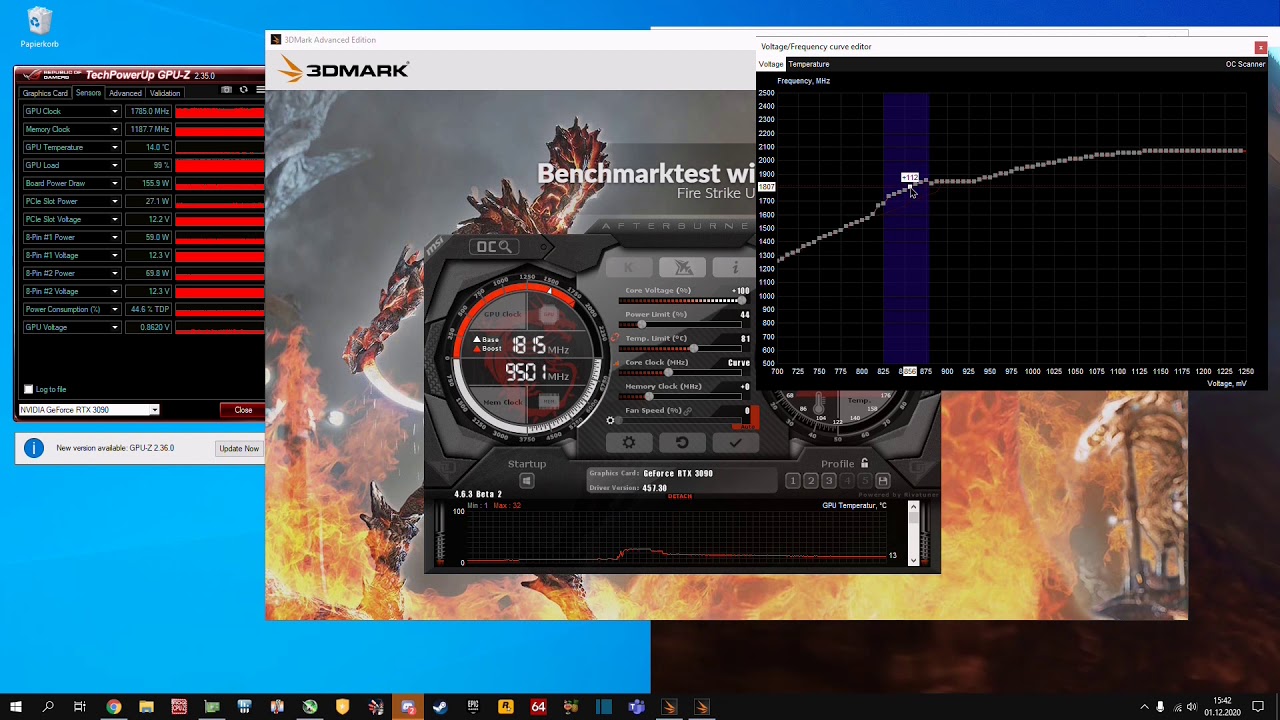Image resolution: width=1280 pixels, height=720 pixels.
Task: Expand the GPU Voltage sensor dropdown
Action: click(x=115, y=327)
